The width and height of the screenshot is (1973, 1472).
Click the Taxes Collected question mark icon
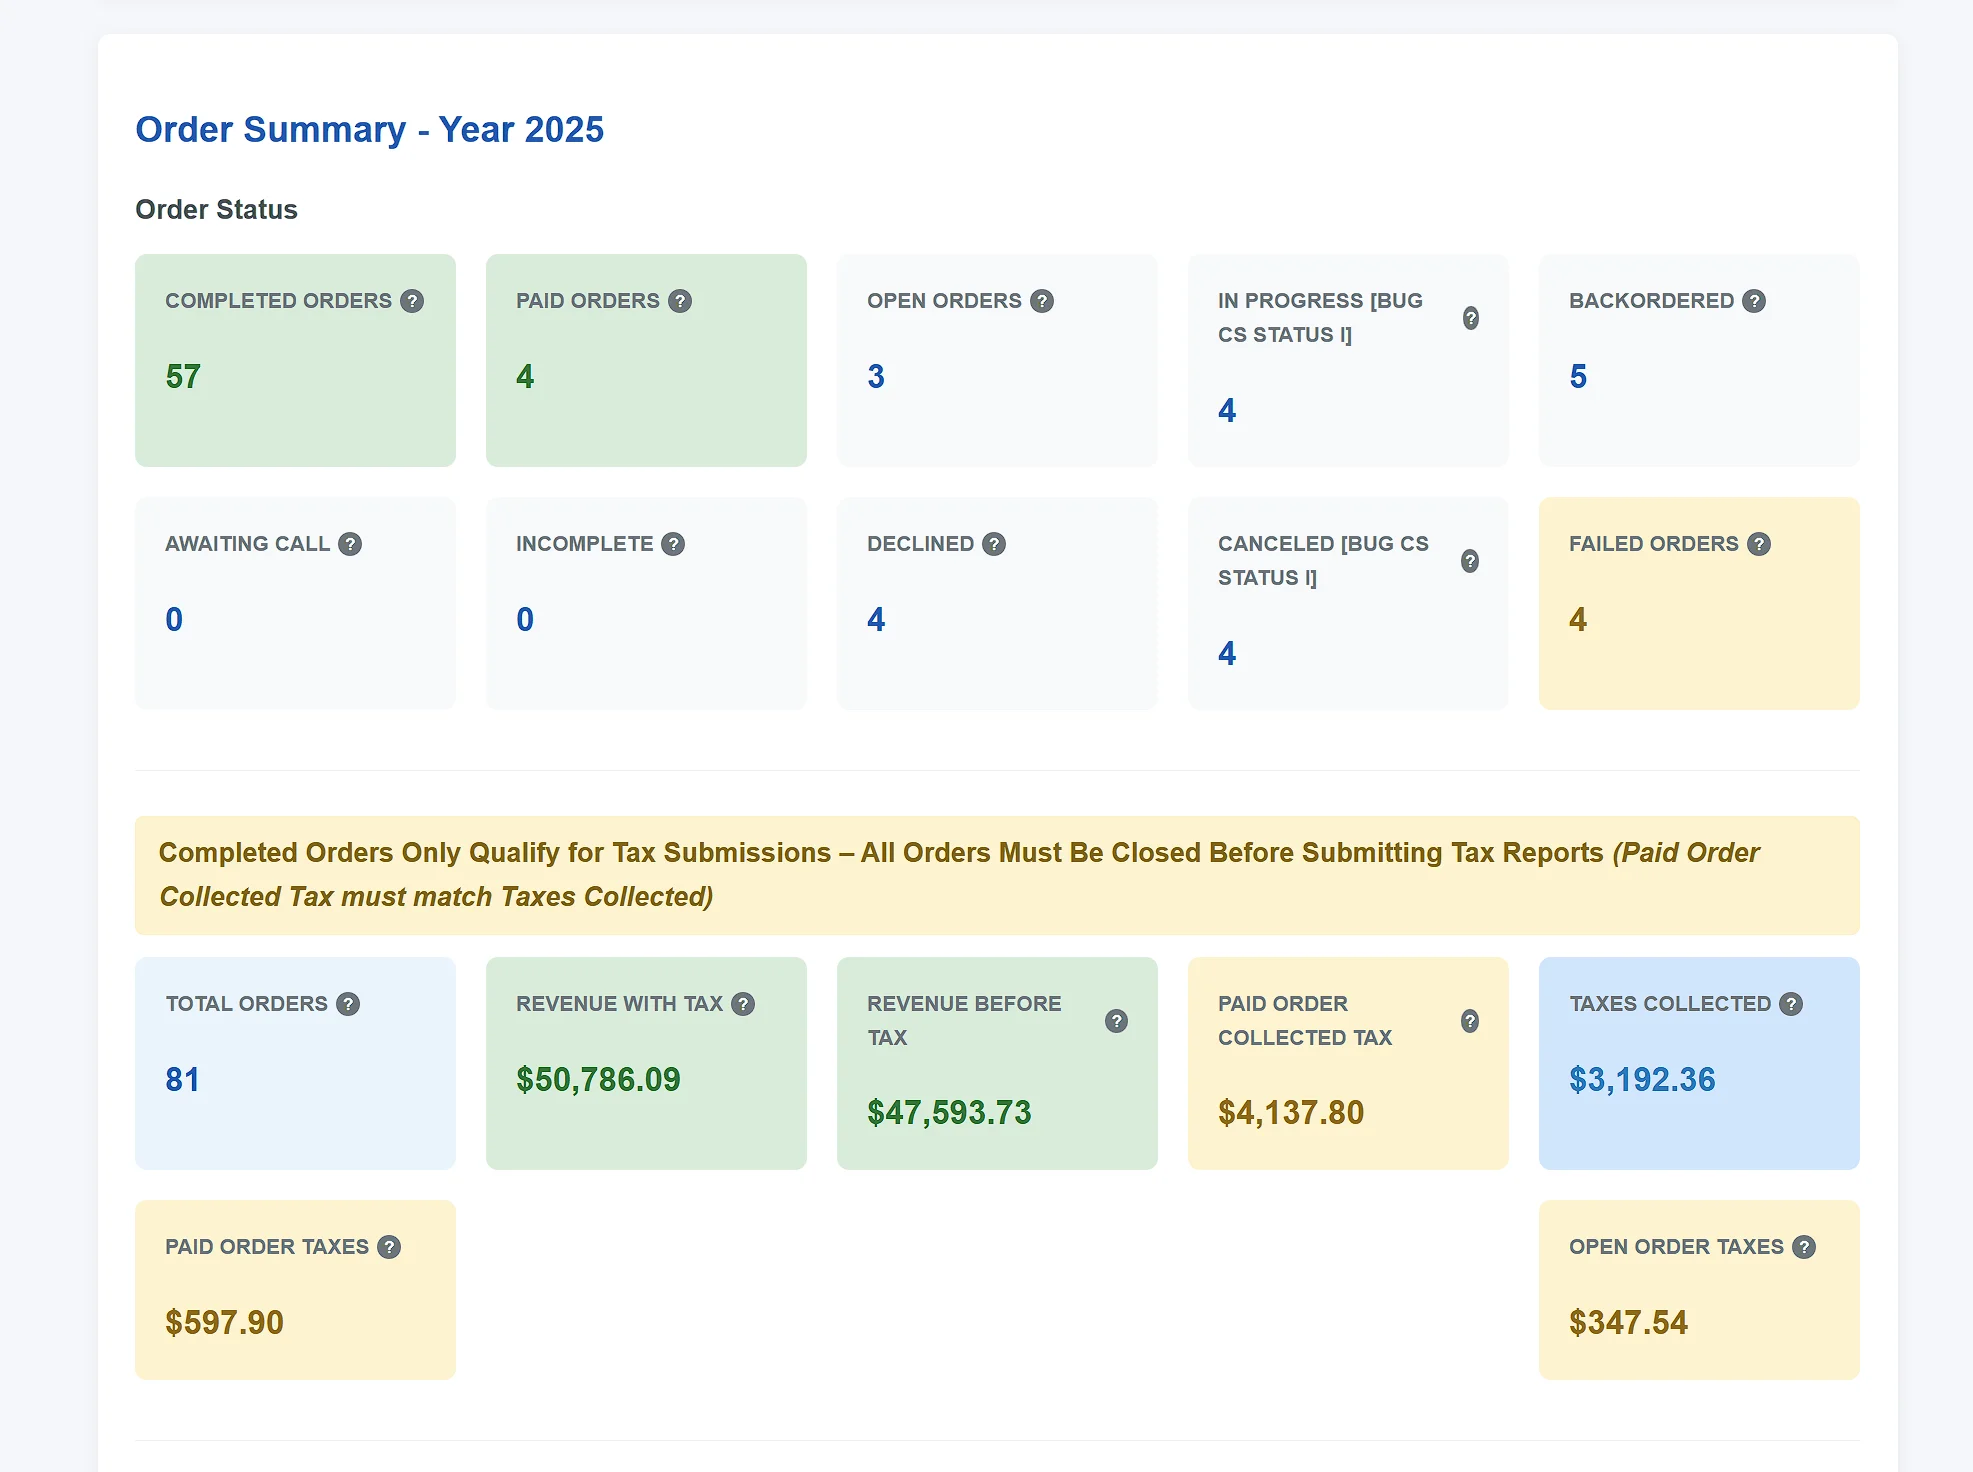[x=1791, y=1004]
